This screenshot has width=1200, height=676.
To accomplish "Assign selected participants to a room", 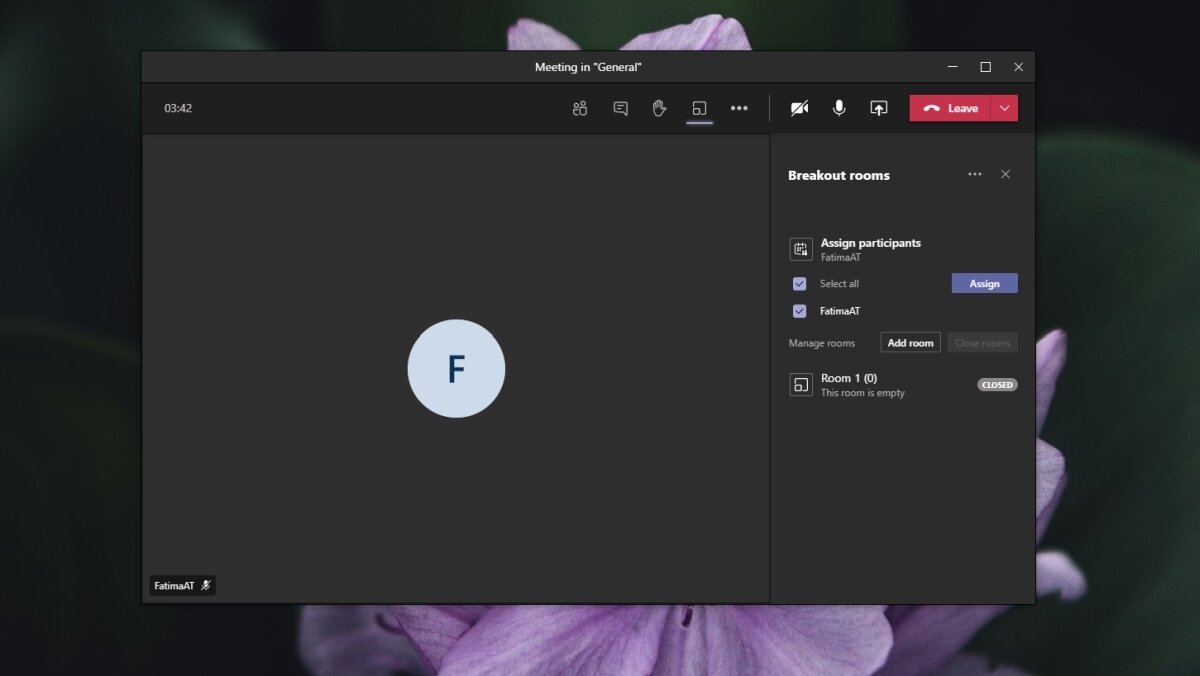I will (x=984, y=283).
